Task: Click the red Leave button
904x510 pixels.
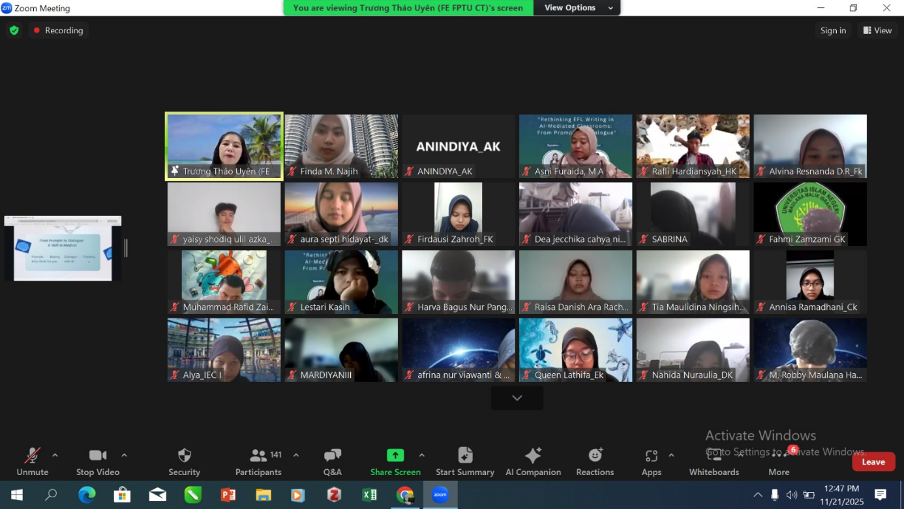Action: tap(873, 462)
